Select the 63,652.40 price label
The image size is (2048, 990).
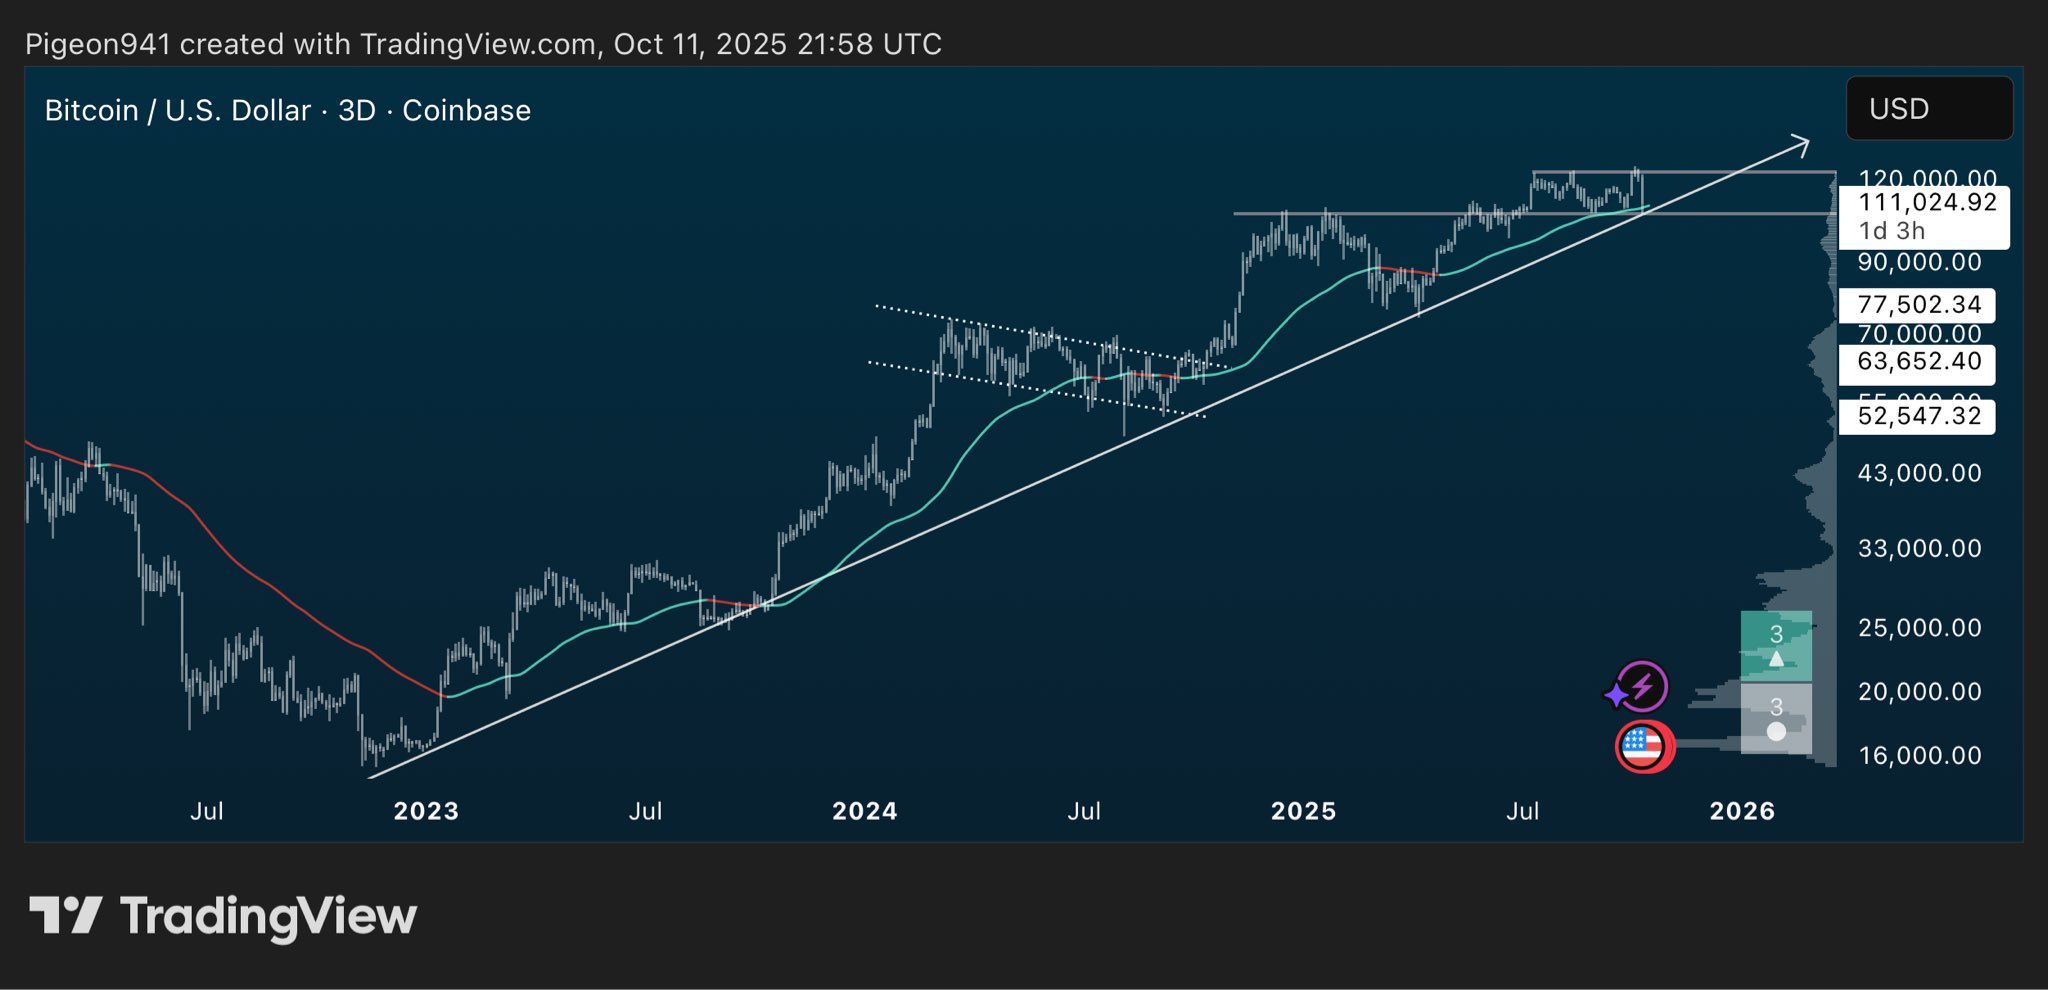coord(1918,362)
